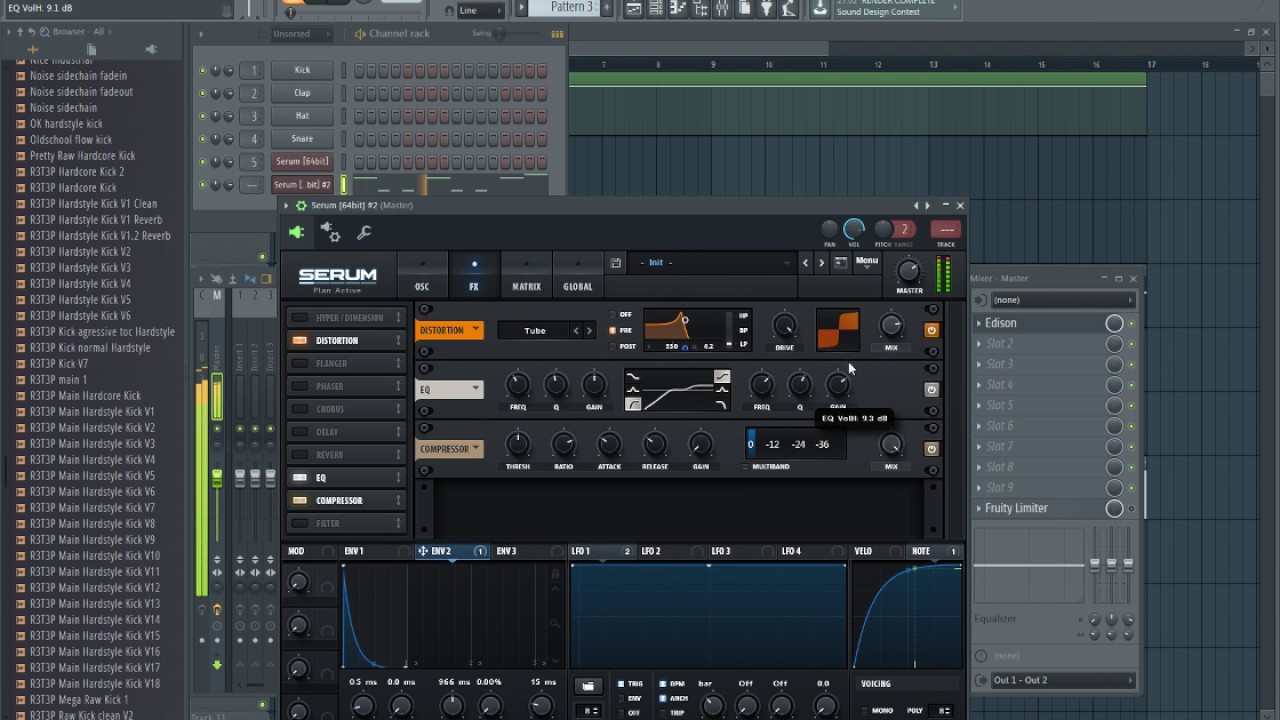Viewport: 1280px width, 720px height.
Task: Select next distortion type arrow next to Tube
Action: point(589,330)
